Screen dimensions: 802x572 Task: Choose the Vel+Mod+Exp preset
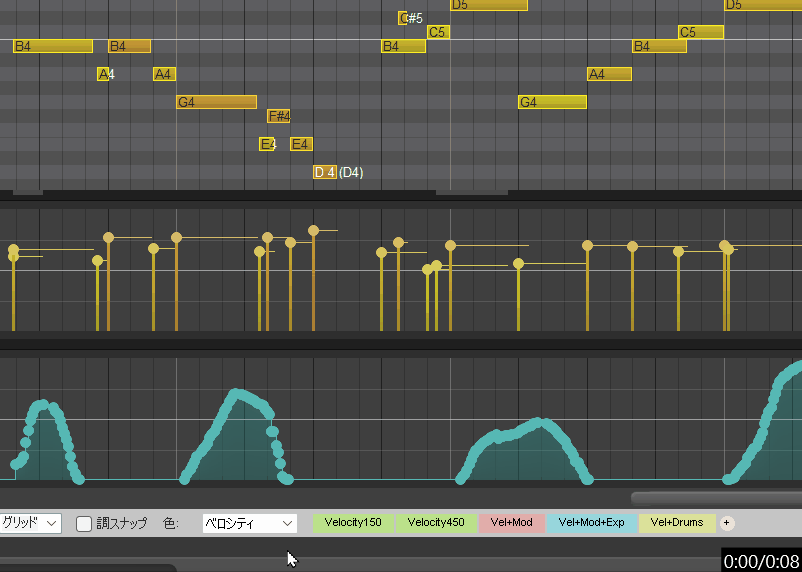tap(591, 523)
